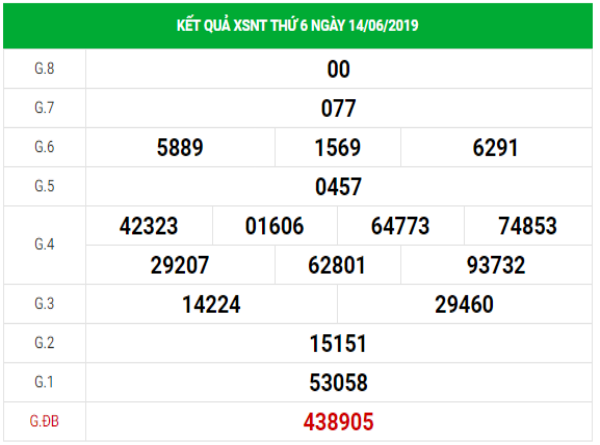
Task: Click the G.2 result 15151
Action: [x=338, y=344]
